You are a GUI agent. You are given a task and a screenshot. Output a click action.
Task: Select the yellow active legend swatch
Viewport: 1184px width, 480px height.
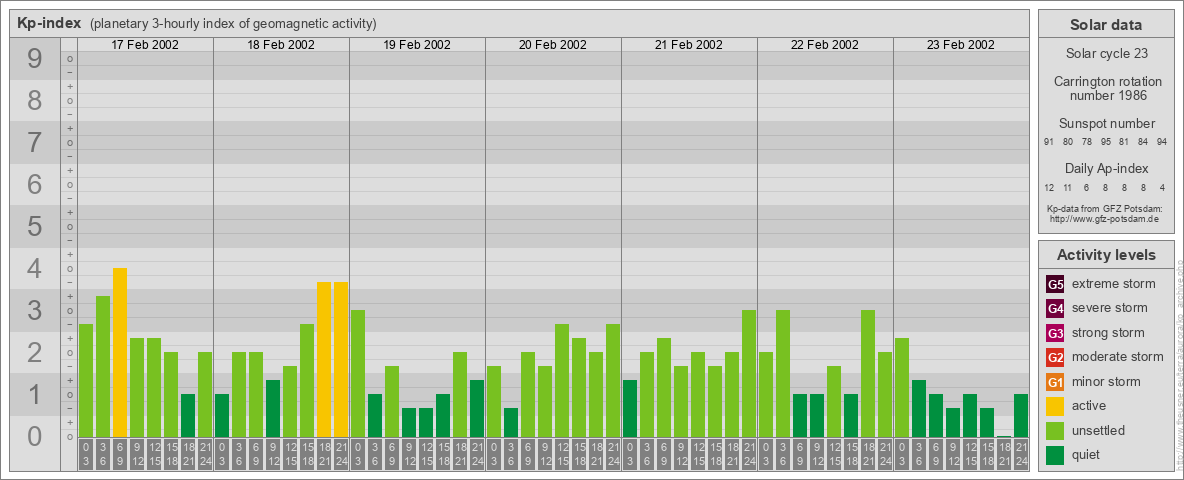click(x=1055, y=406)
